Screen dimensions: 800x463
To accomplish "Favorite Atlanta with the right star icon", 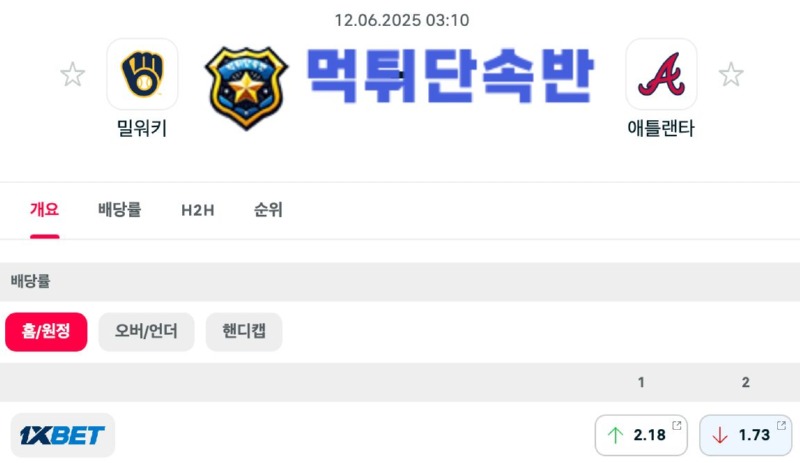I will pos(731,75).
